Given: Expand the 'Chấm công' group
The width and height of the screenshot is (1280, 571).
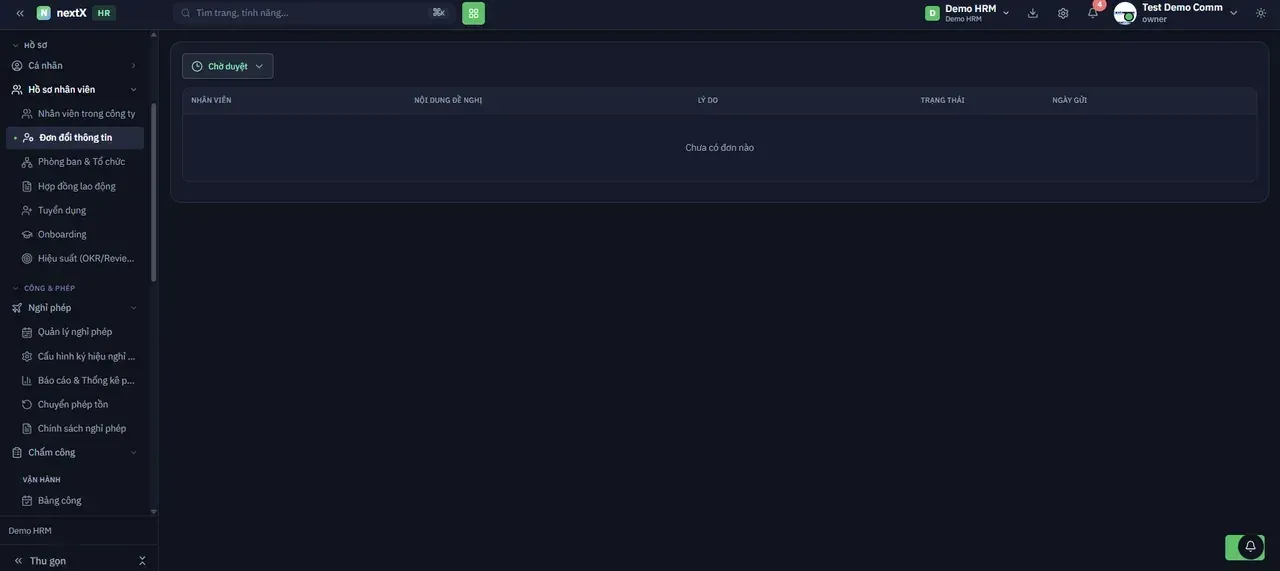Looking at the screenshot, I should pyautogui.click(x=75, y=452).
